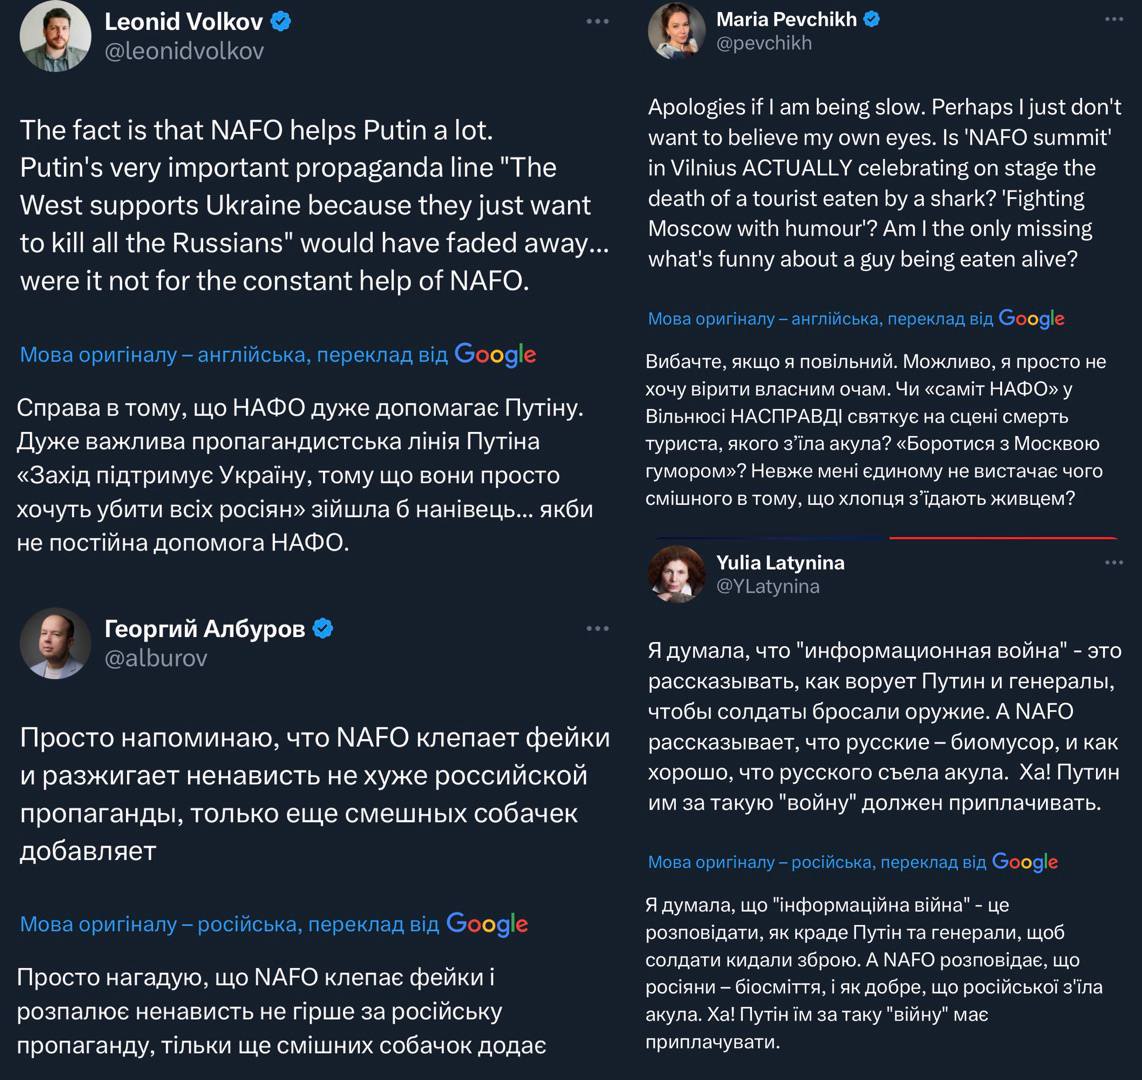Visit the @pevchikh handle

point(764,43)
